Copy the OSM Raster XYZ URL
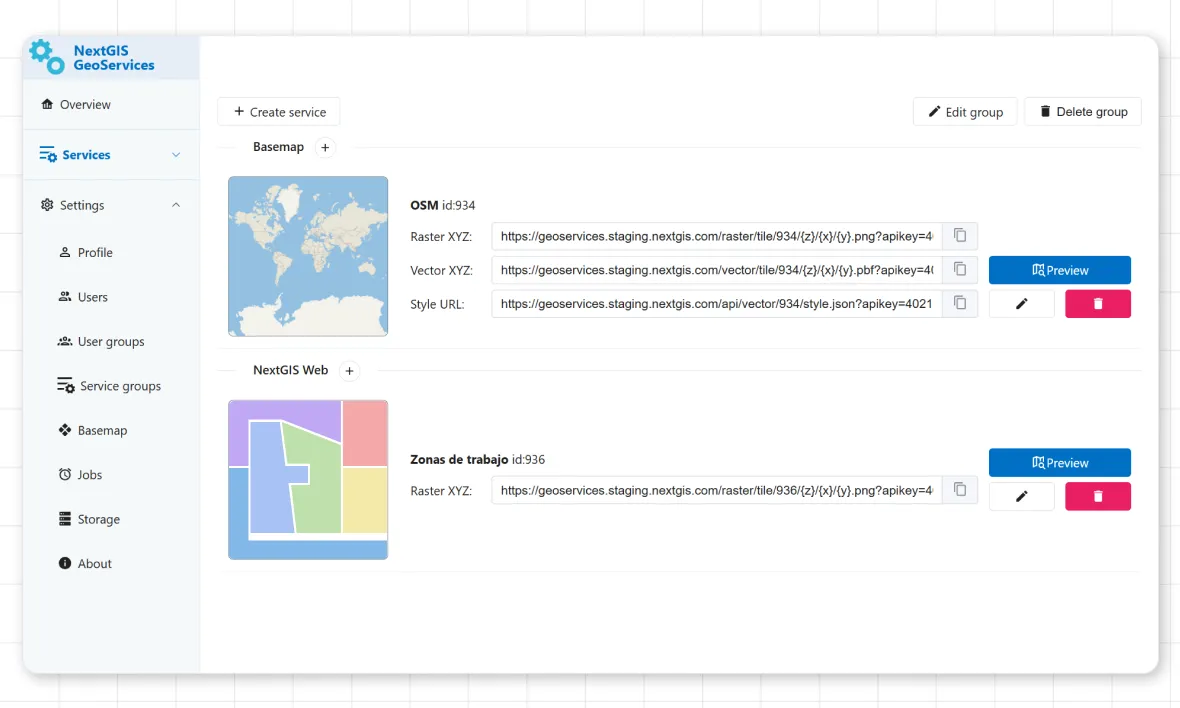This screenshot has height=708, width=1180. point(960,236)
